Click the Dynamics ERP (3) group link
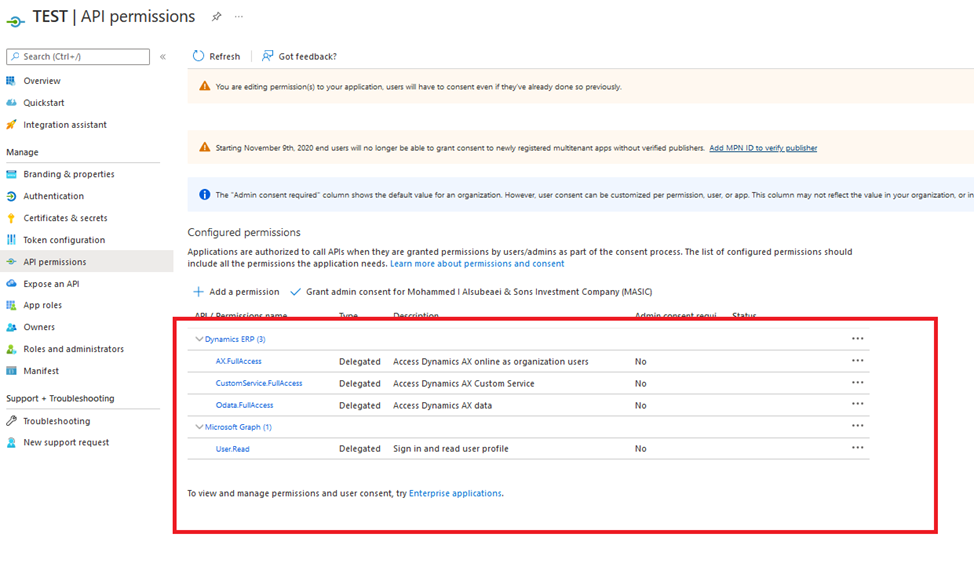The height and width of the screenshot is (581, 974). [235, 339]
